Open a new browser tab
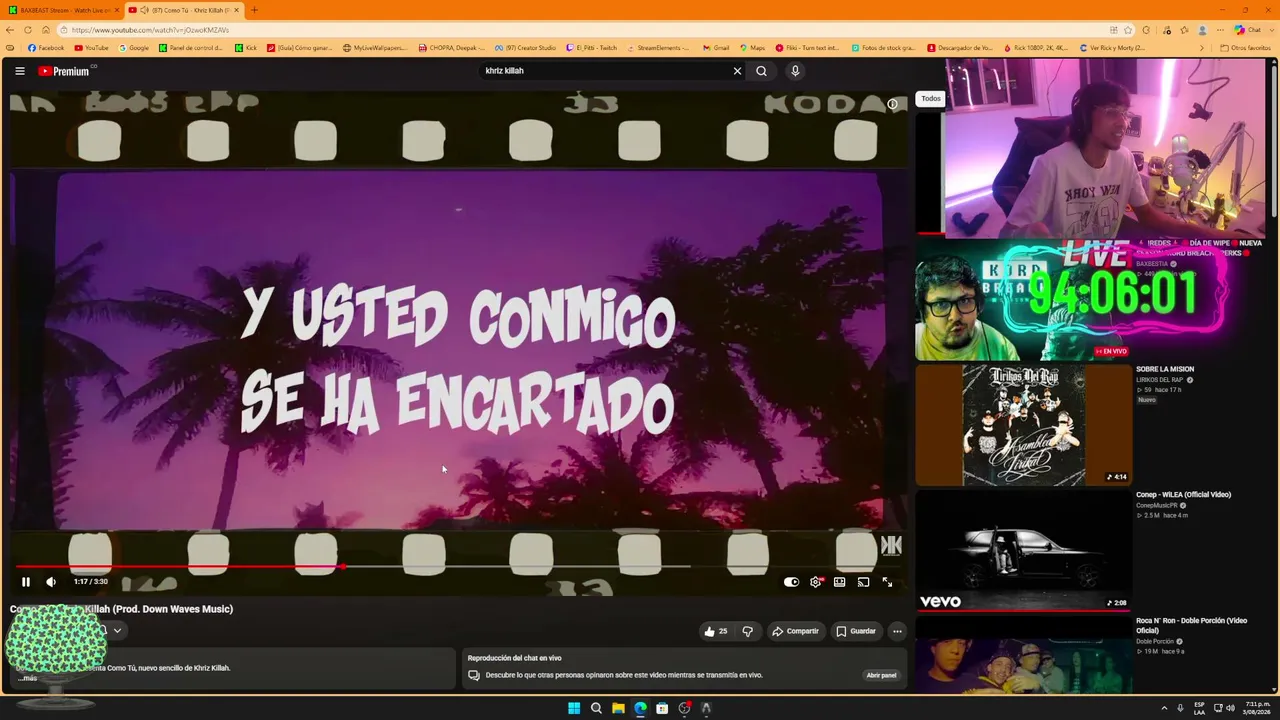This screenshot has width=1280, height=720. (x=254, y=10)
